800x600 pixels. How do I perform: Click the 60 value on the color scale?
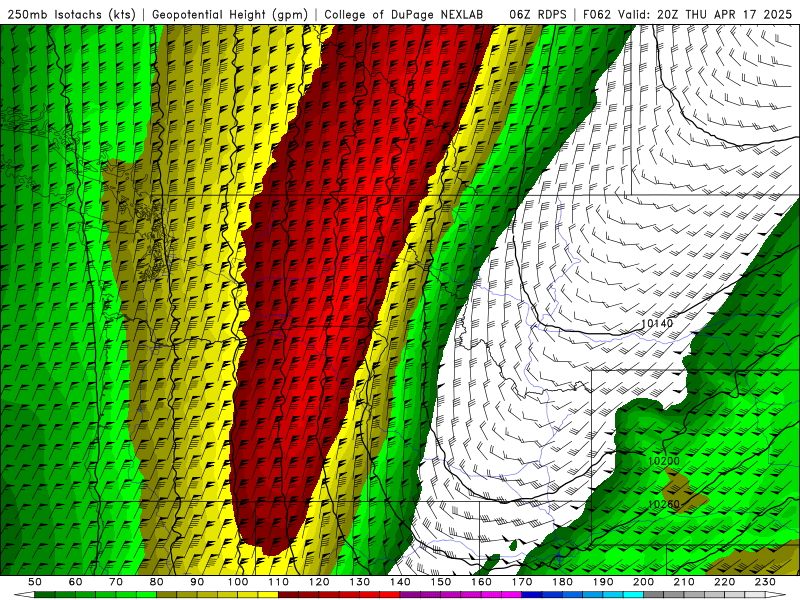[x=75, y=582]
